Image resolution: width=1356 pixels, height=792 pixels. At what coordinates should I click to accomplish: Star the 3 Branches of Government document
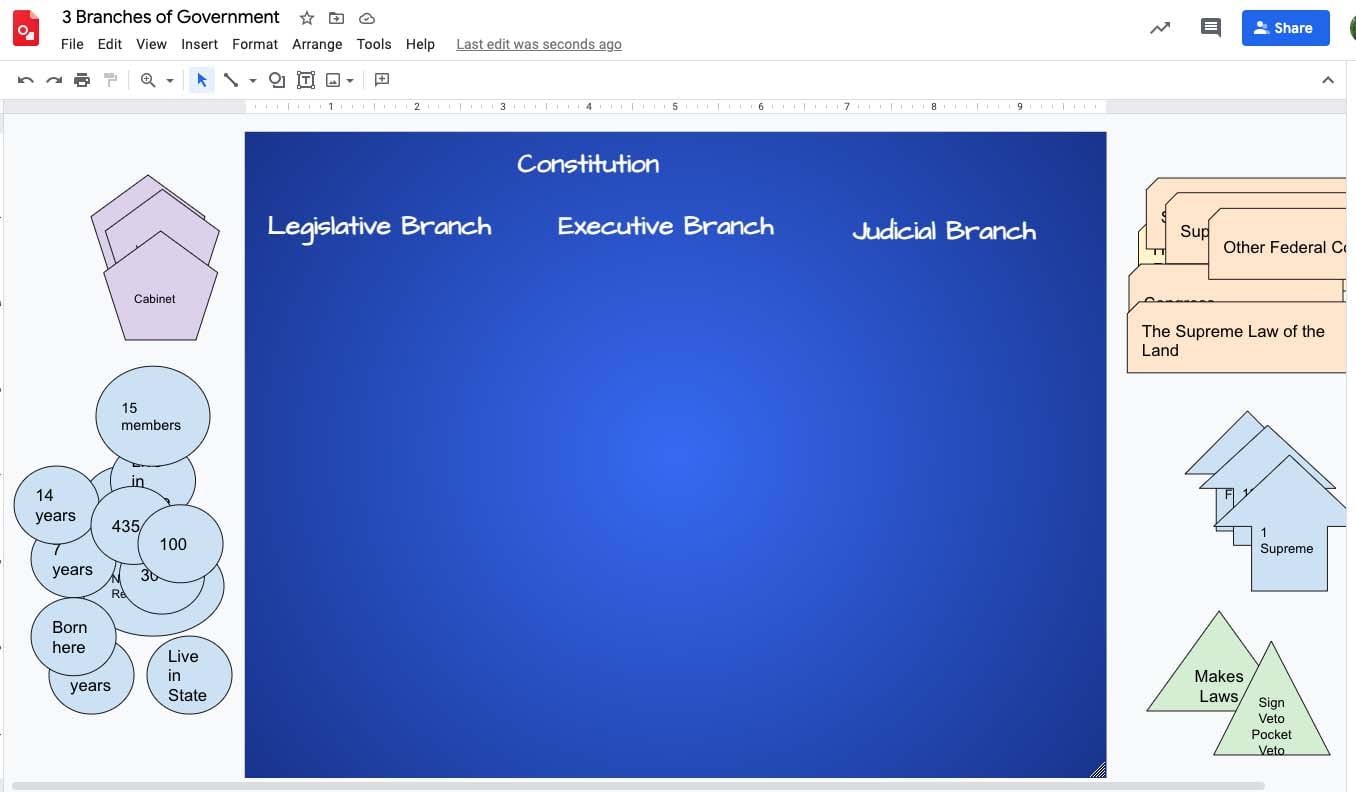[x=307, y=18]
